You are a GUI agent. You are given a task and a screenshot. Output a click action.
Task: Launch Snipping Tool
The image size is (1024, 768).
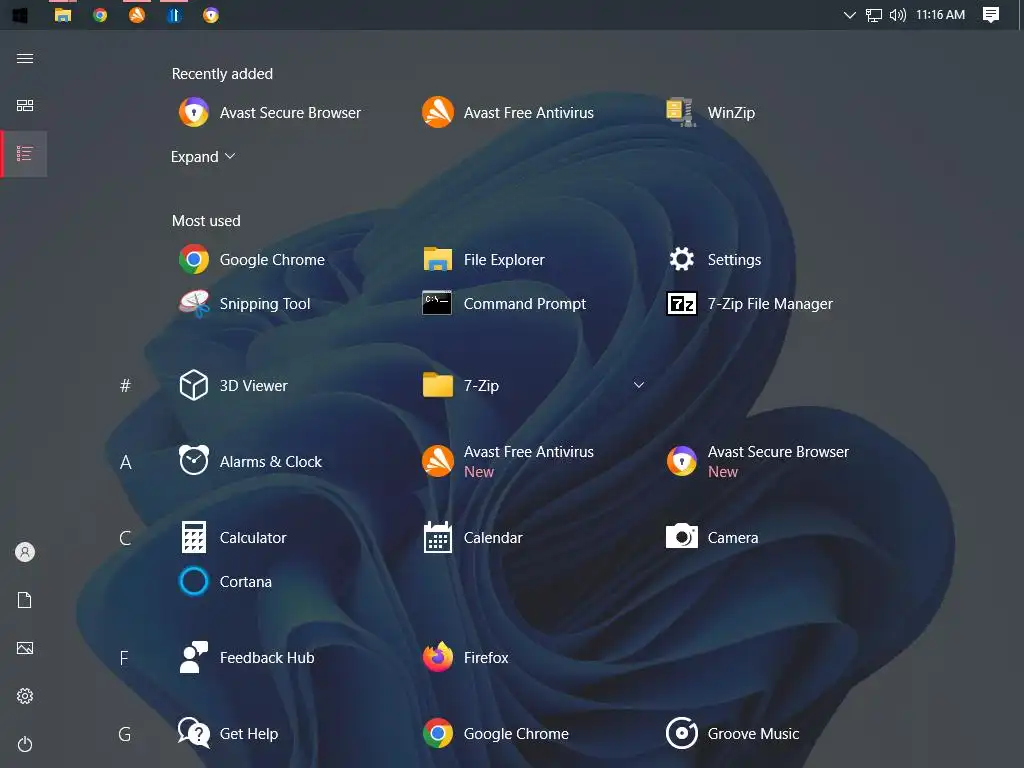(244, 304)
